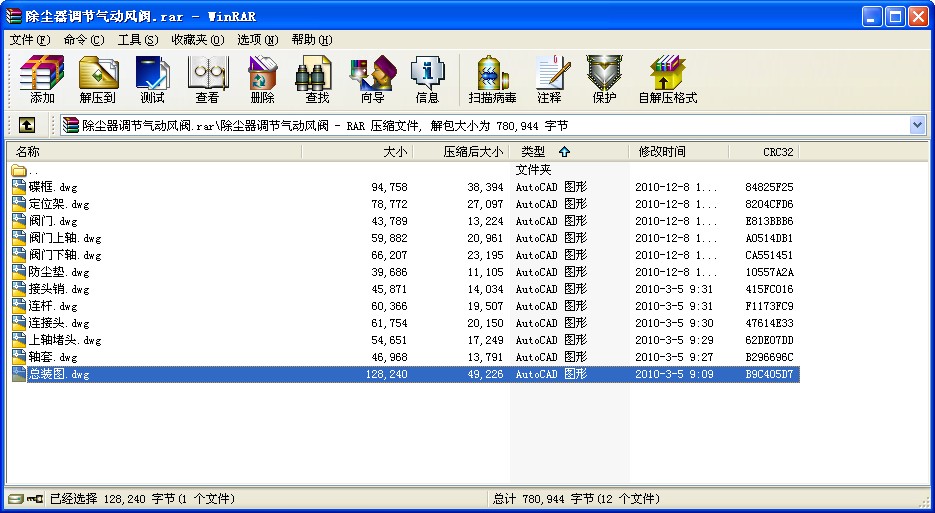Open the 自解压格式 SFX icon
The image size is (935, 513).
coord(668,79)
